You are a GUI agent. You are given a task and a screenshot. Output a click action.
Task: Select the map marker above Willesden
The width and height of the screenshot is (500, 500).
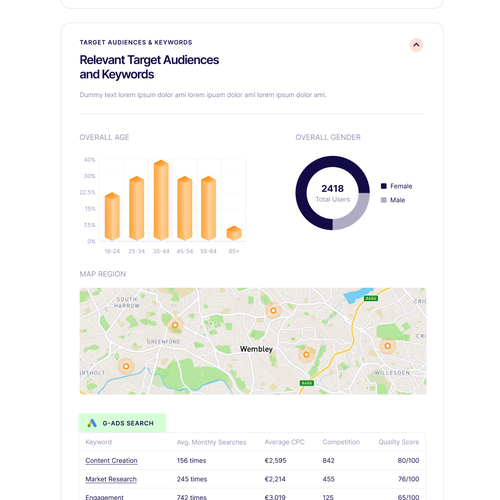[387, 346]
